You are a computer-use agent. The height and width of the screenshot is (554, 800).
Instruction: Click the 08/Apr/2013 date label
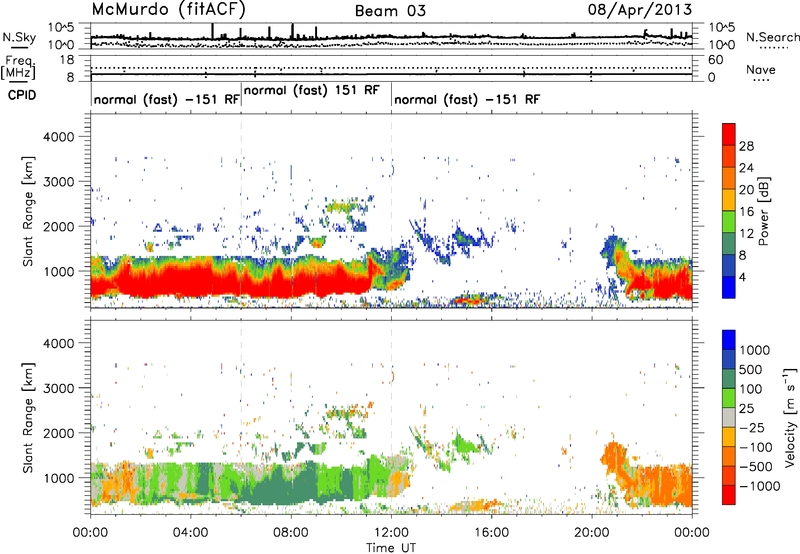pos(640,9)
